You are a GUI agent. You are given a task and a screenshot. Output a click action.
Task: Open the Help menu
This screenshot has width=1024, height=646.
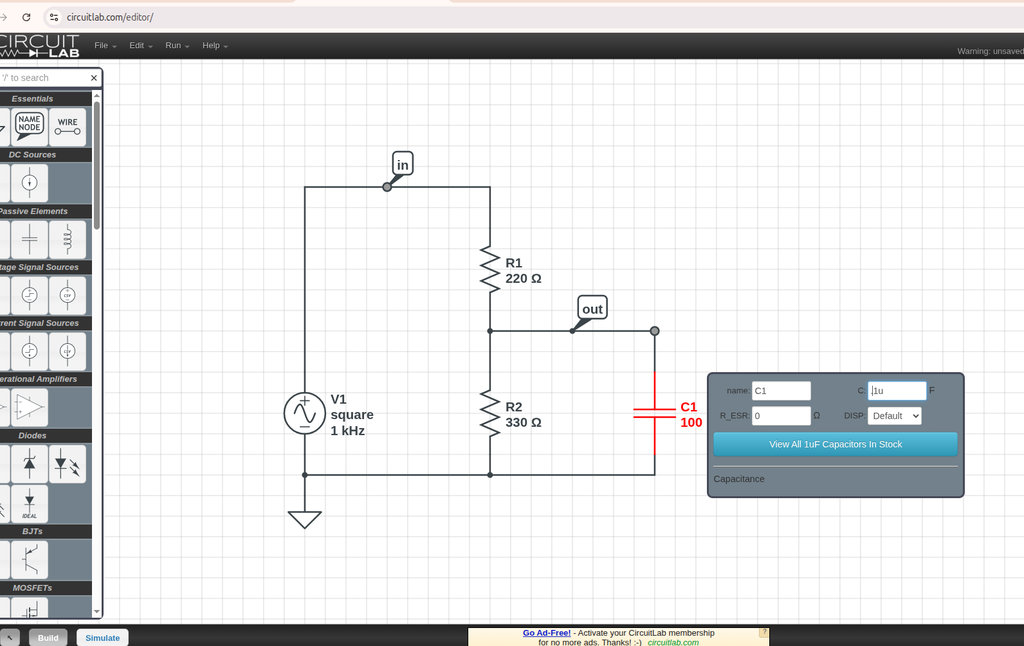point(215,46)
